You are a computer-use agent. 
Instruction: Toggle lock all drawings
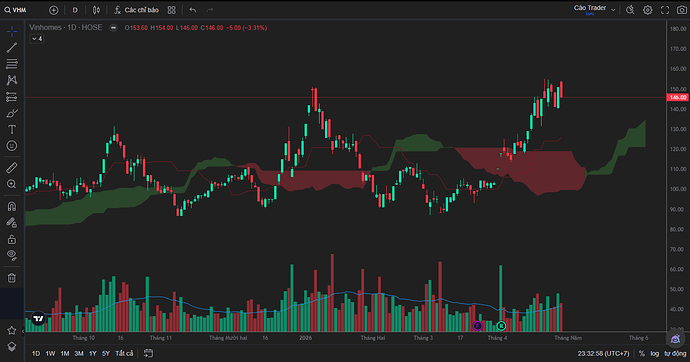[x=12, y=239]
